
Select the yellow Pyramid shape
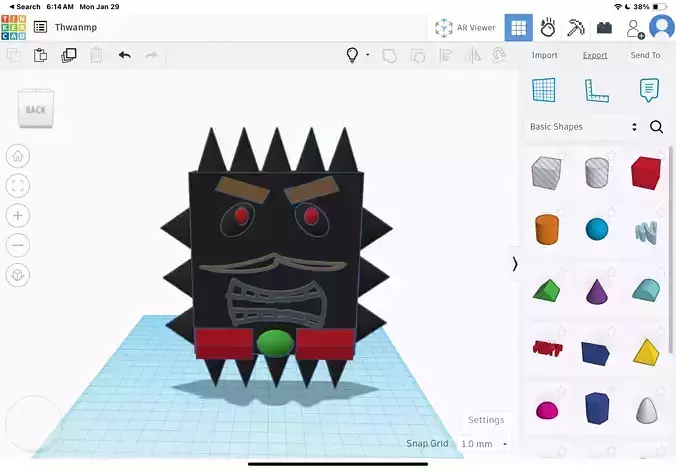[x=646, y=352]
